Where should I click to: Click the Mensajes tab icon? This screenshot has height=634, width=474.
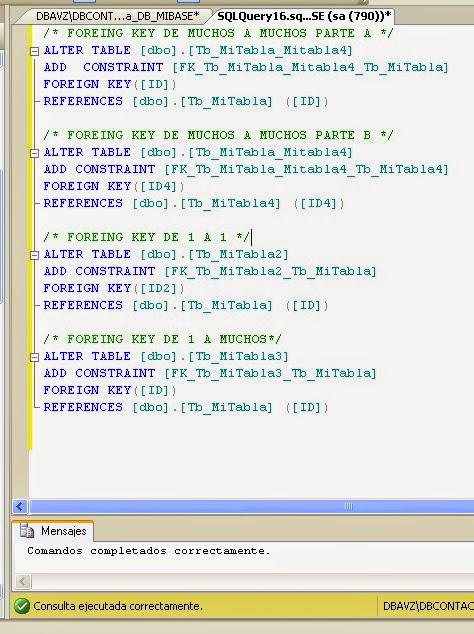click(x=27, y=530)
